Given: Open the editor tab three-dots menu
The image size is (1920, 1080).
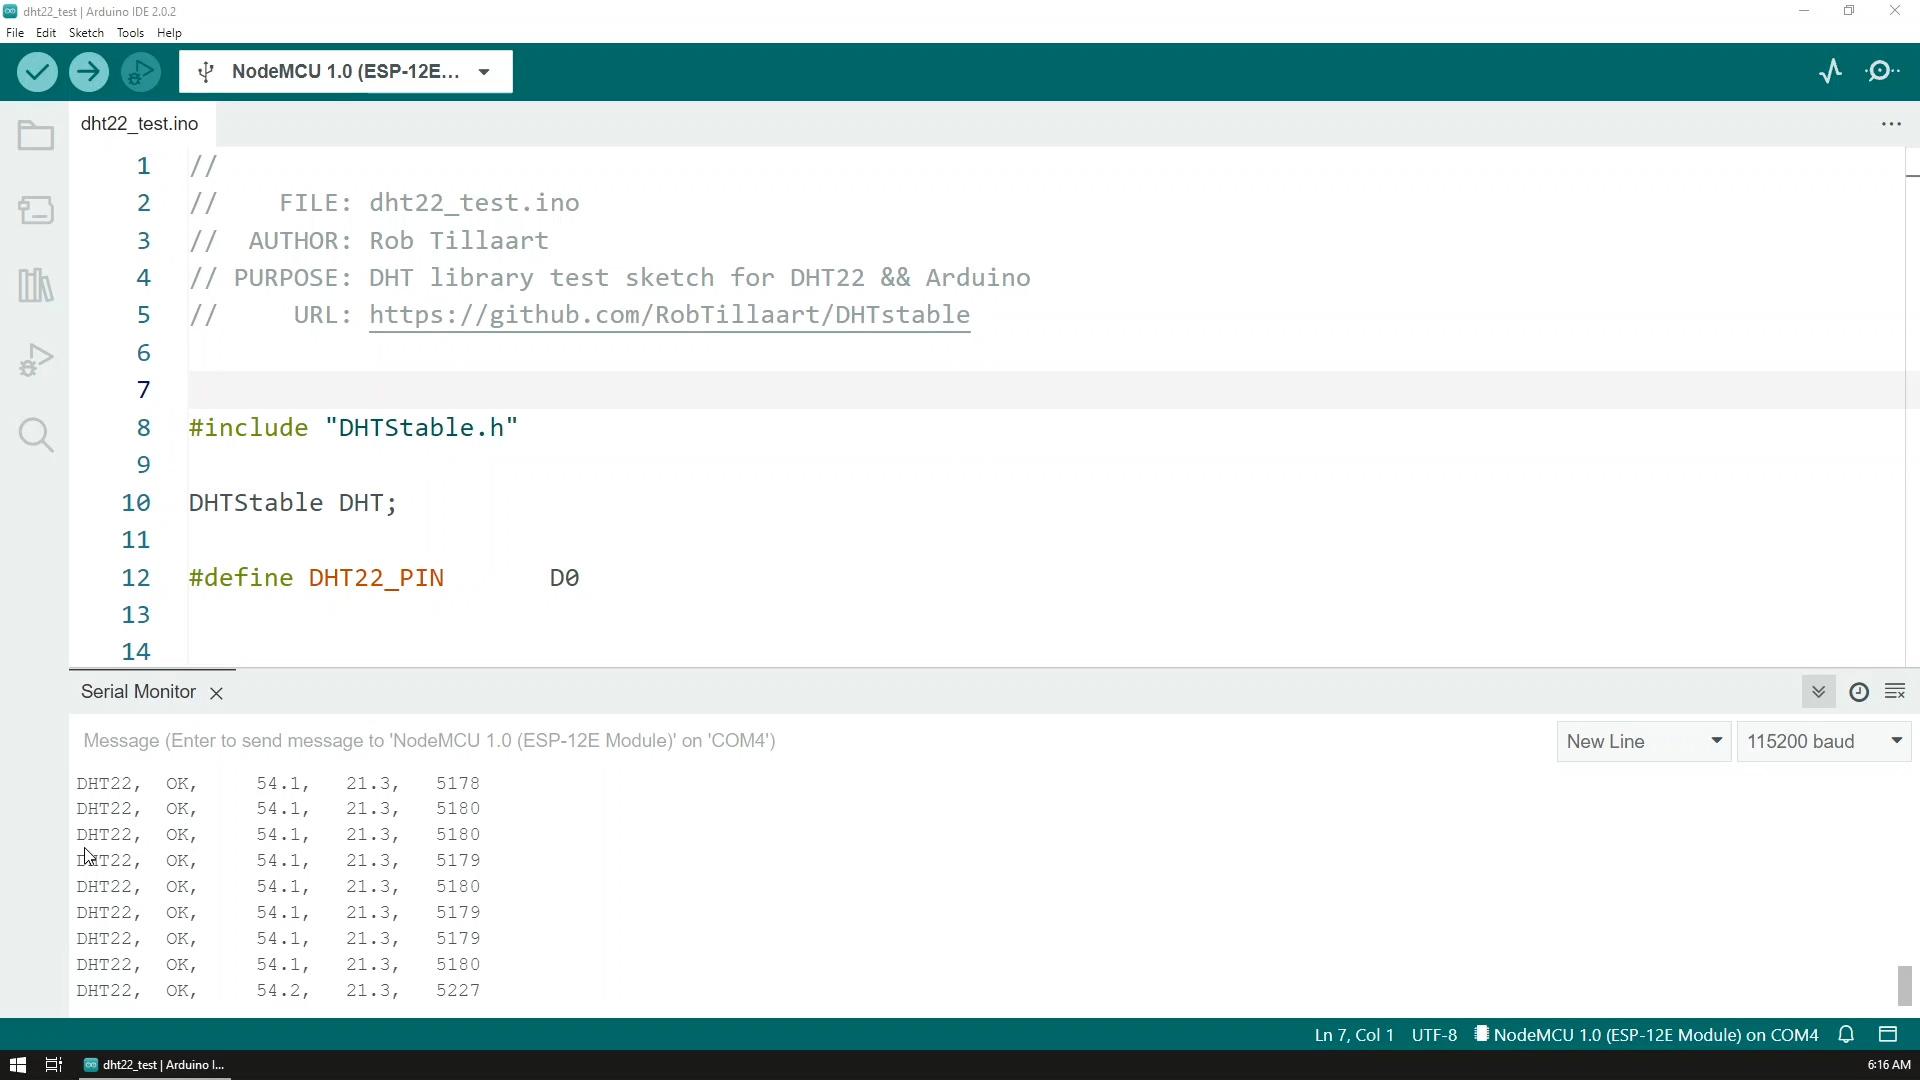Looking at the screenshot, I should coord(1891,124).
